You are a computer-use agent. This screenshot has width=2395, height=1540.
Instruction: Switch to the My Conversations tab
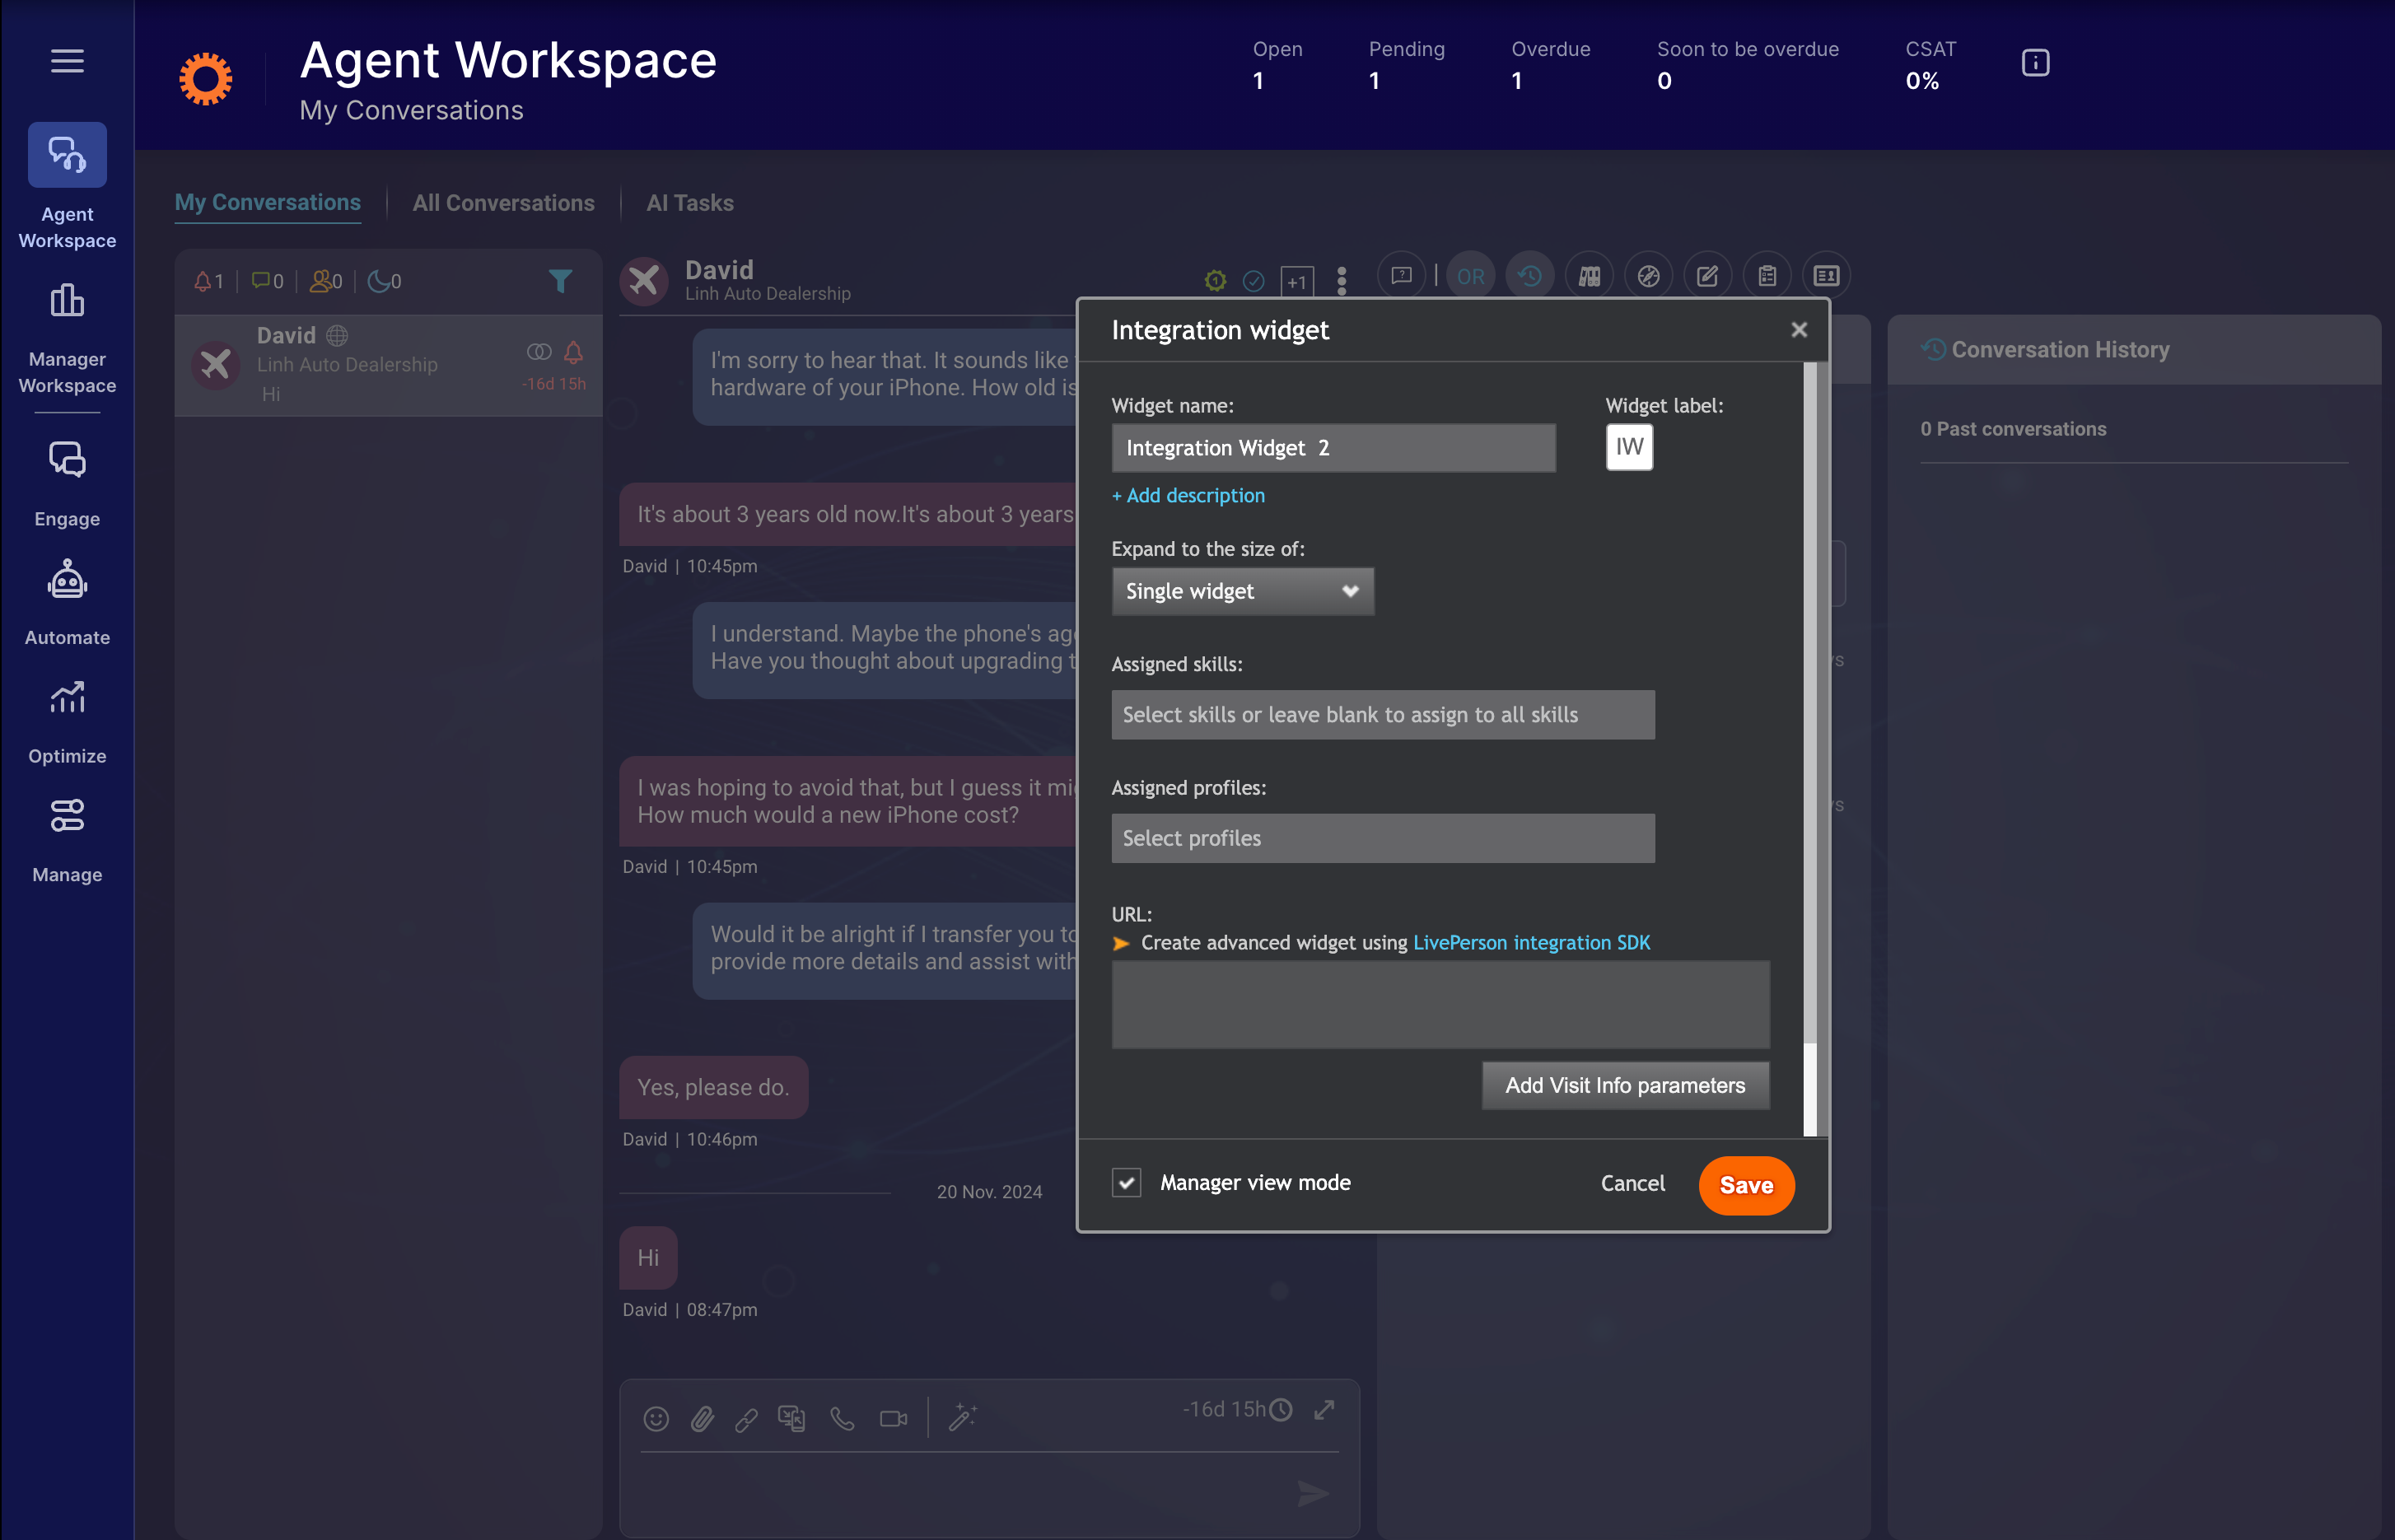(x=268, y=202)
